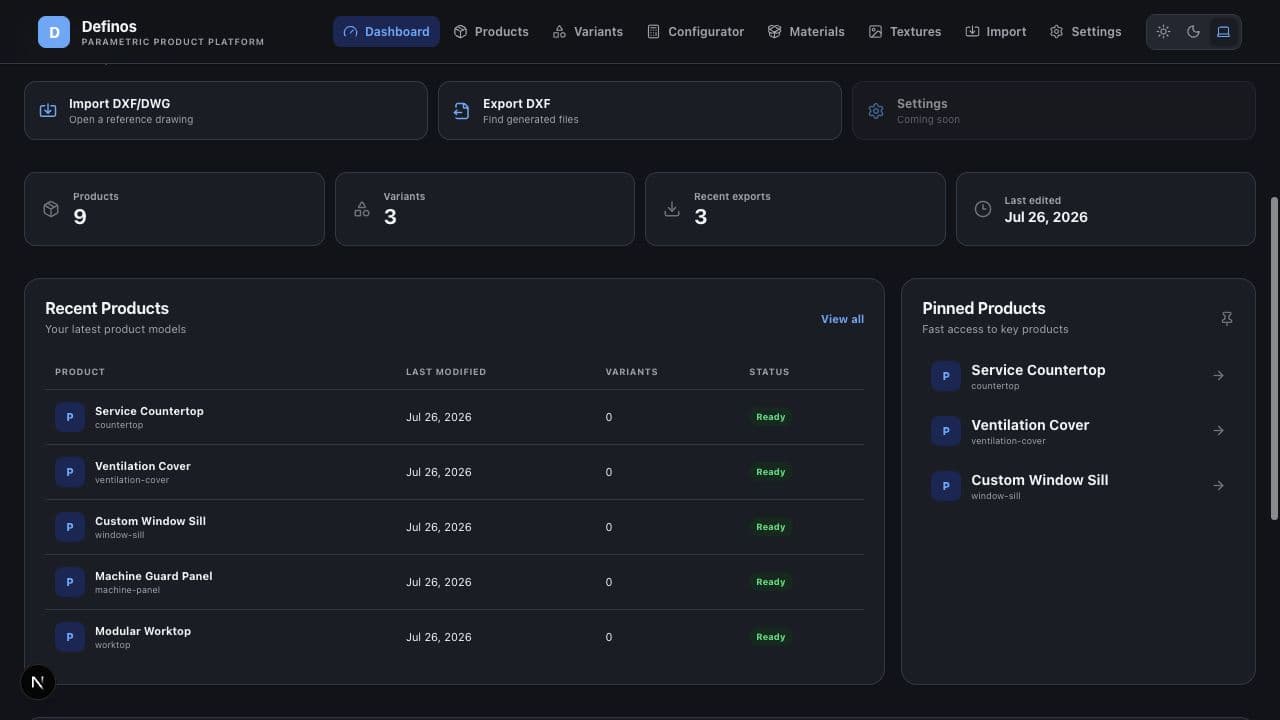Screen dimensions: 1280x720
Task: Click Modular Worktop last modified date
Action: (438, 637)
